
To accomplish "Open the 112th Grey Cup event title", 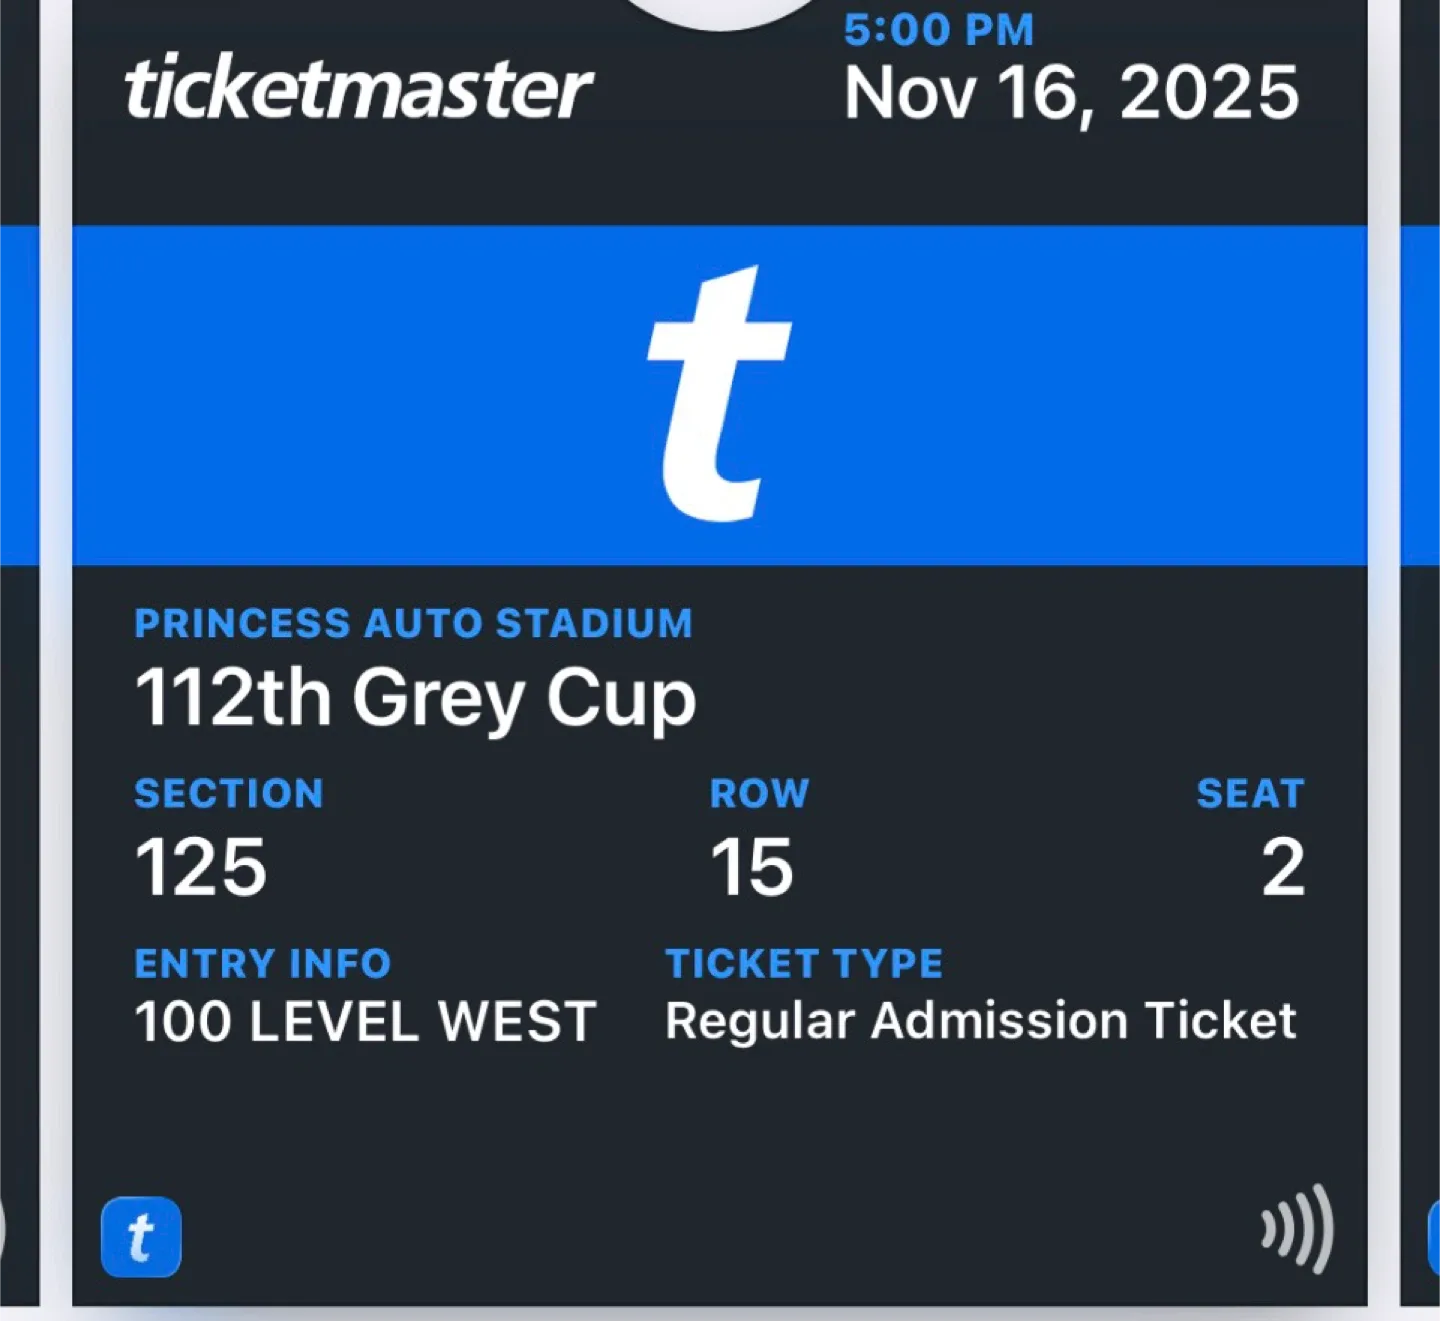I will click(415, 697).
